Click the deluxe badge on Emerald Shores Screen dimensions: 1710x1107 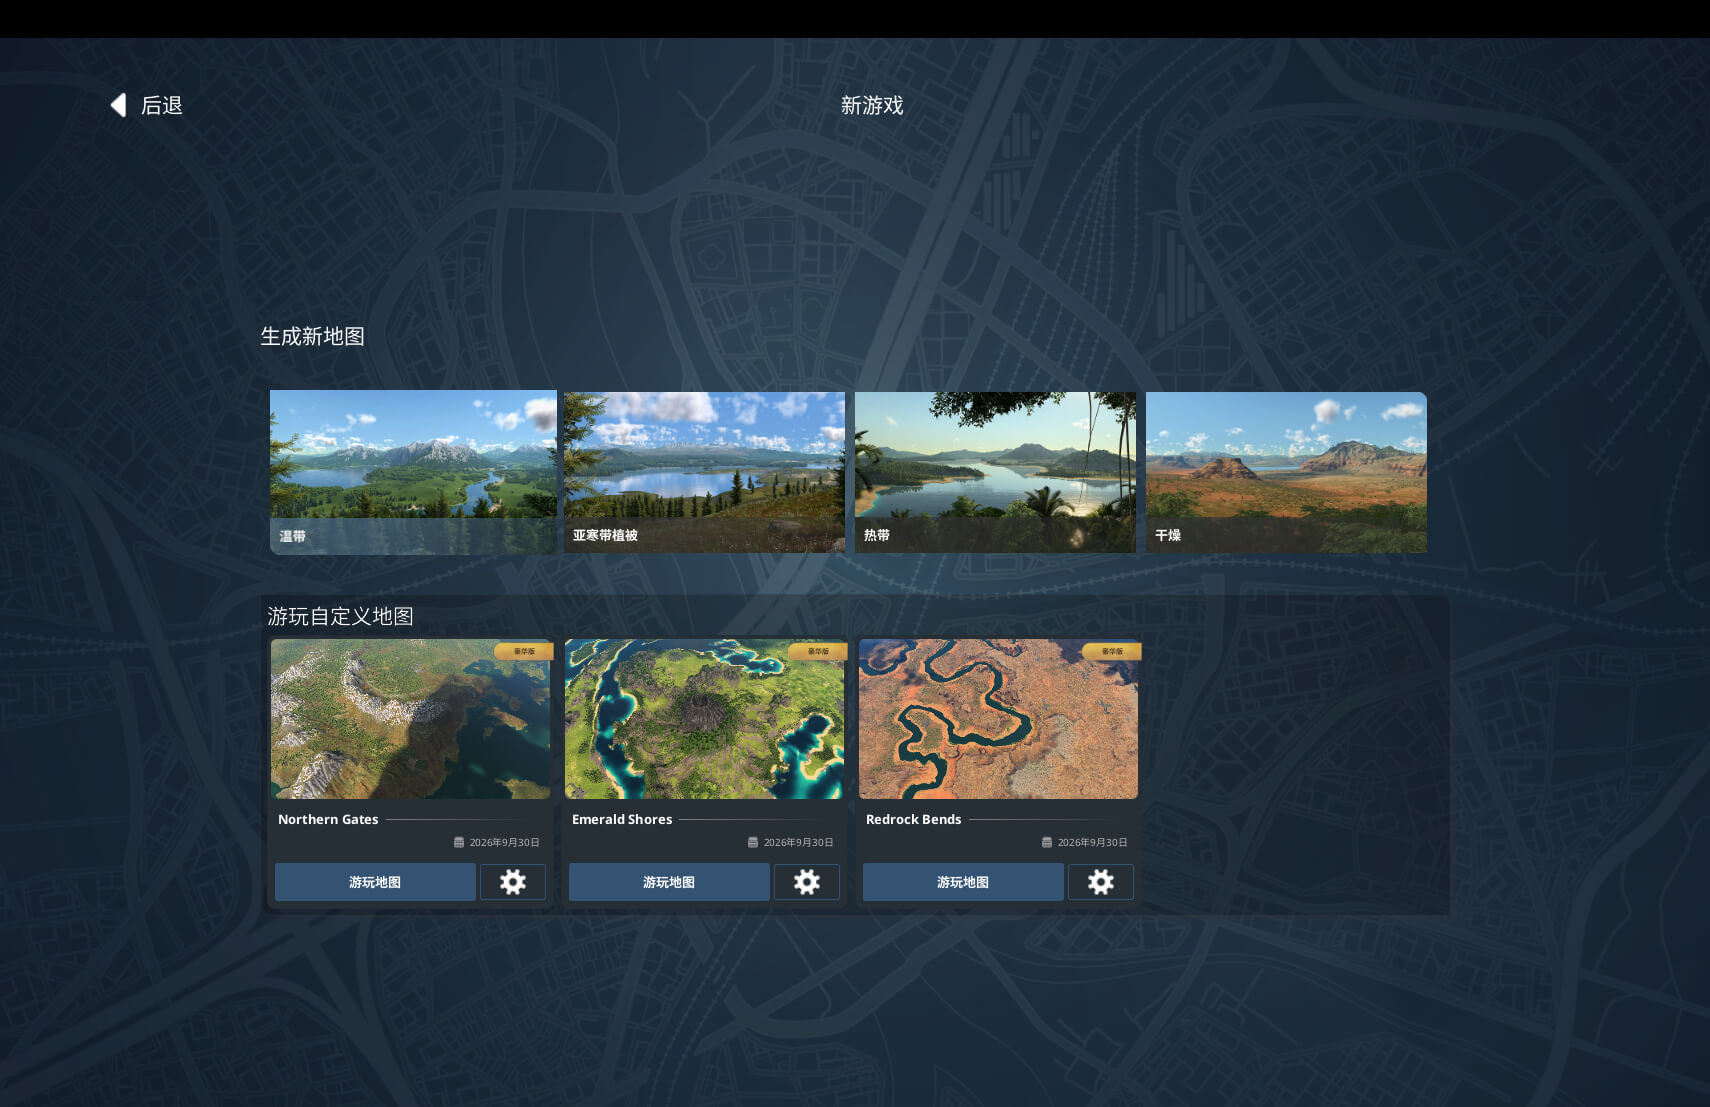[818, 651]
